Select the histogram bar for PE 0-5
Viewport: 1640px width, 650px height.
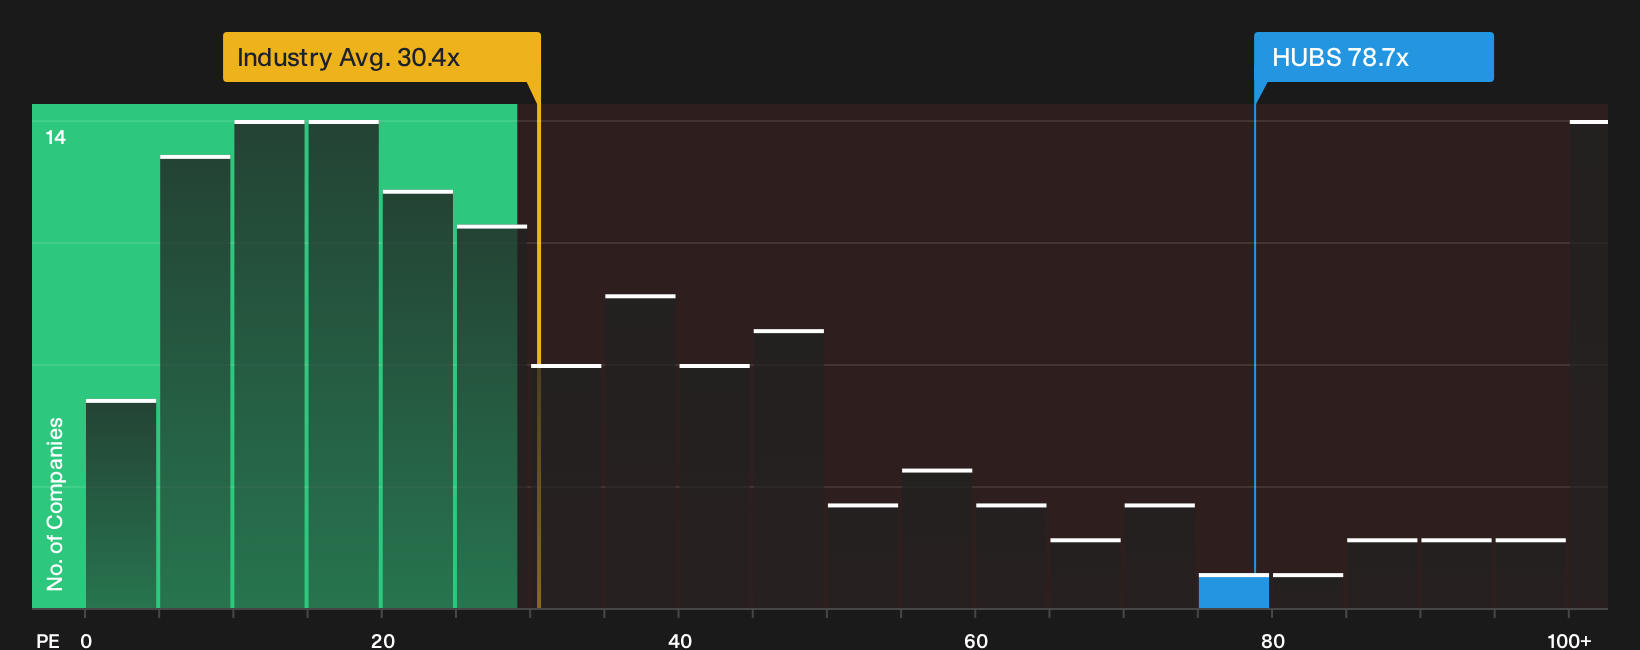tap(121, 504)
